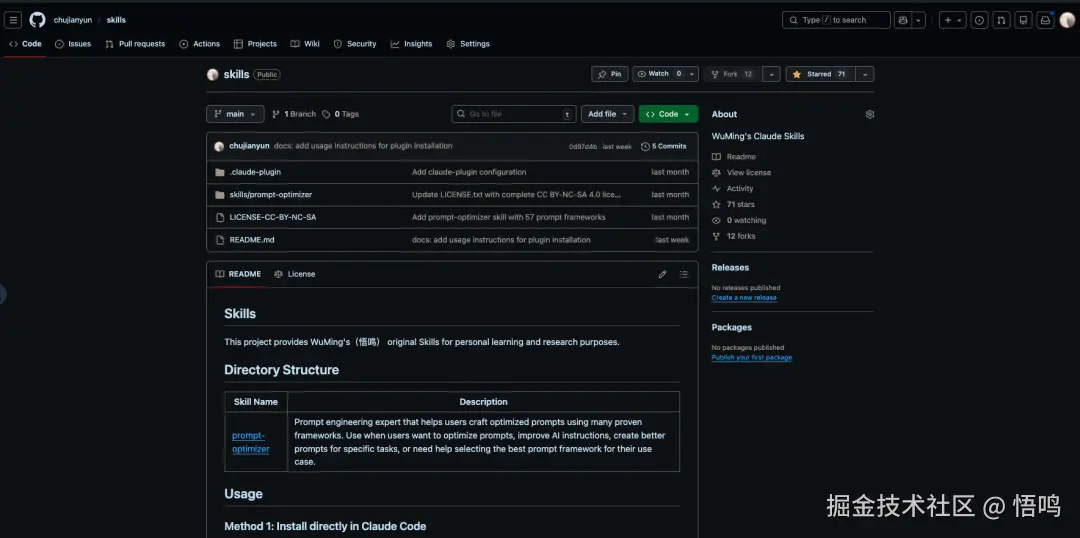Click the GitHub logo icon
This screenshot has height=538, width=1080.
coord(37,20)
